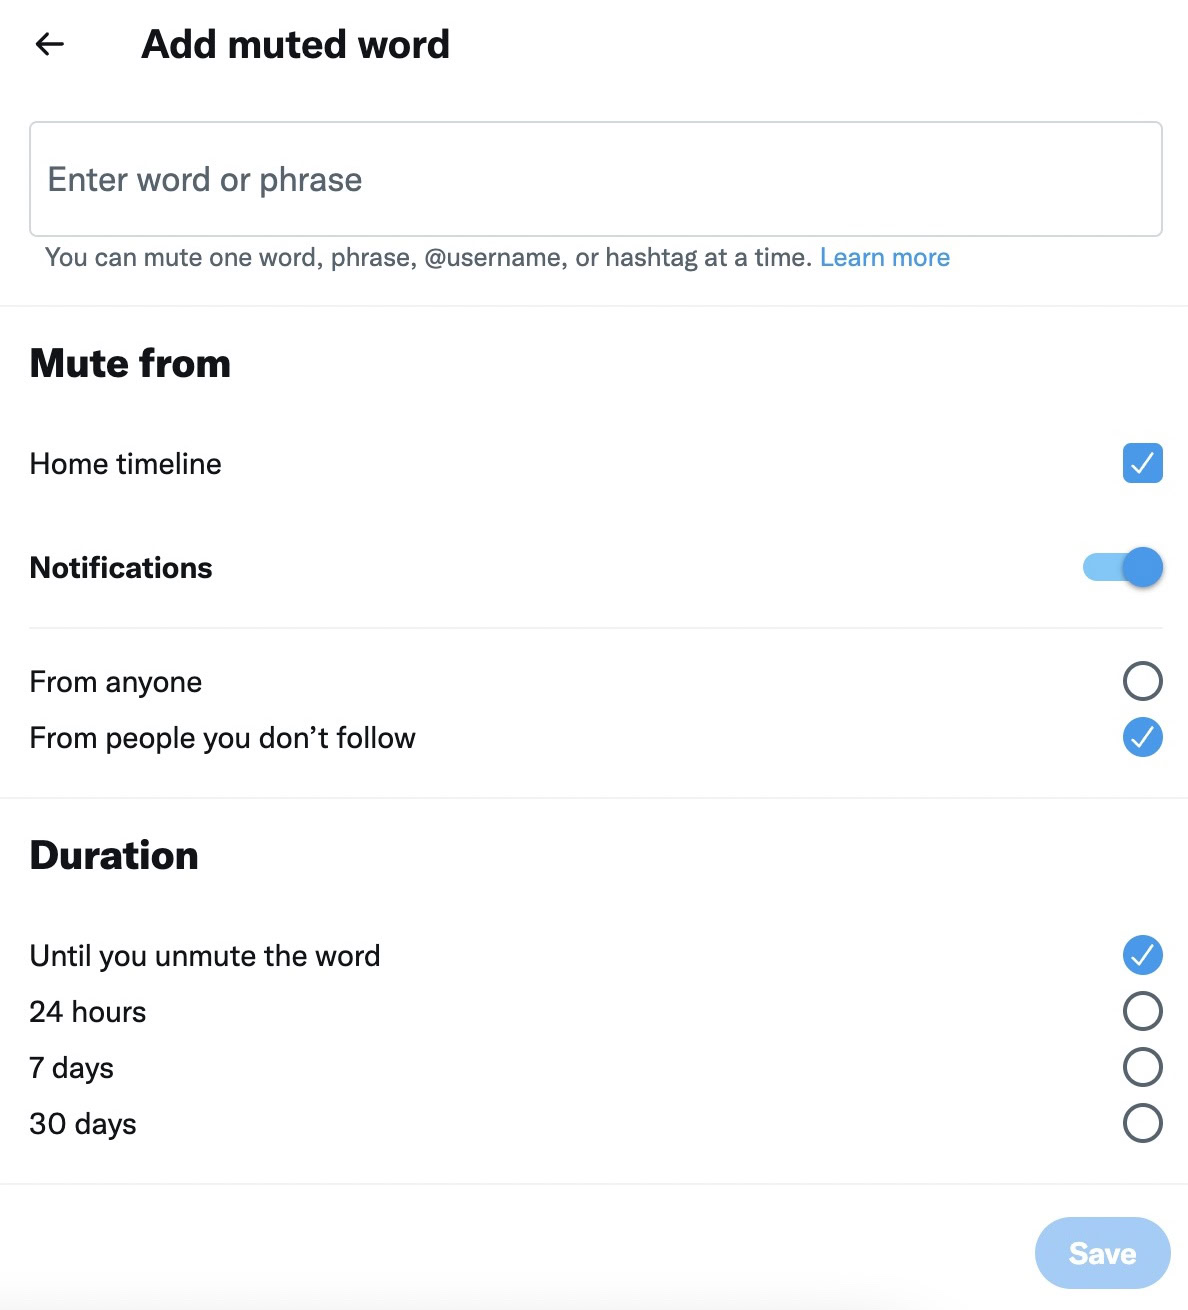Click the 'Enter word or phrase' input field
The width and height of the screenshot is (1188, 1310).
click(x=595, y=180)
